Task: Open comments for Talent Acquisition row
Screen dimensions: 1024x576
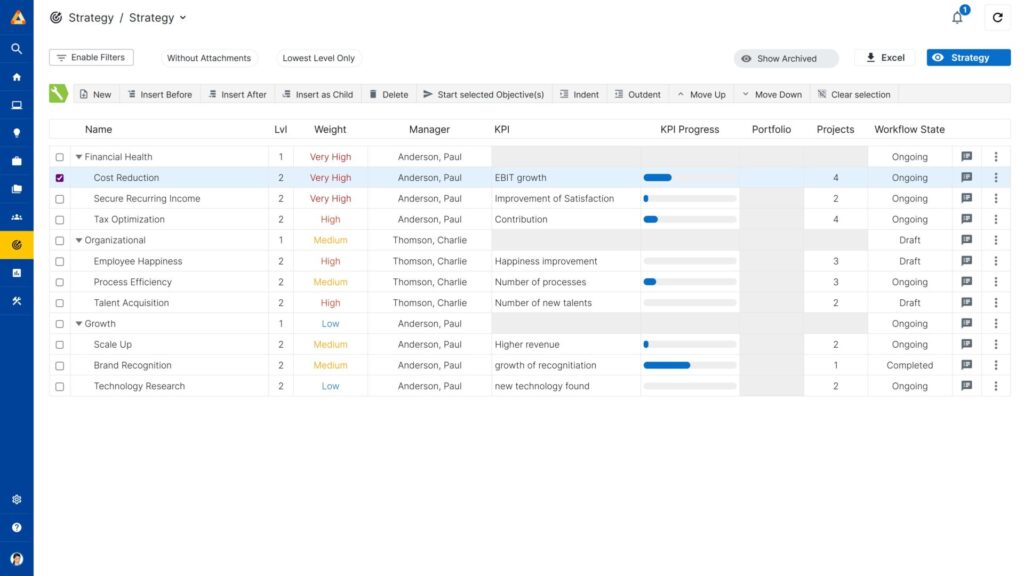Action: coord(967,302)
